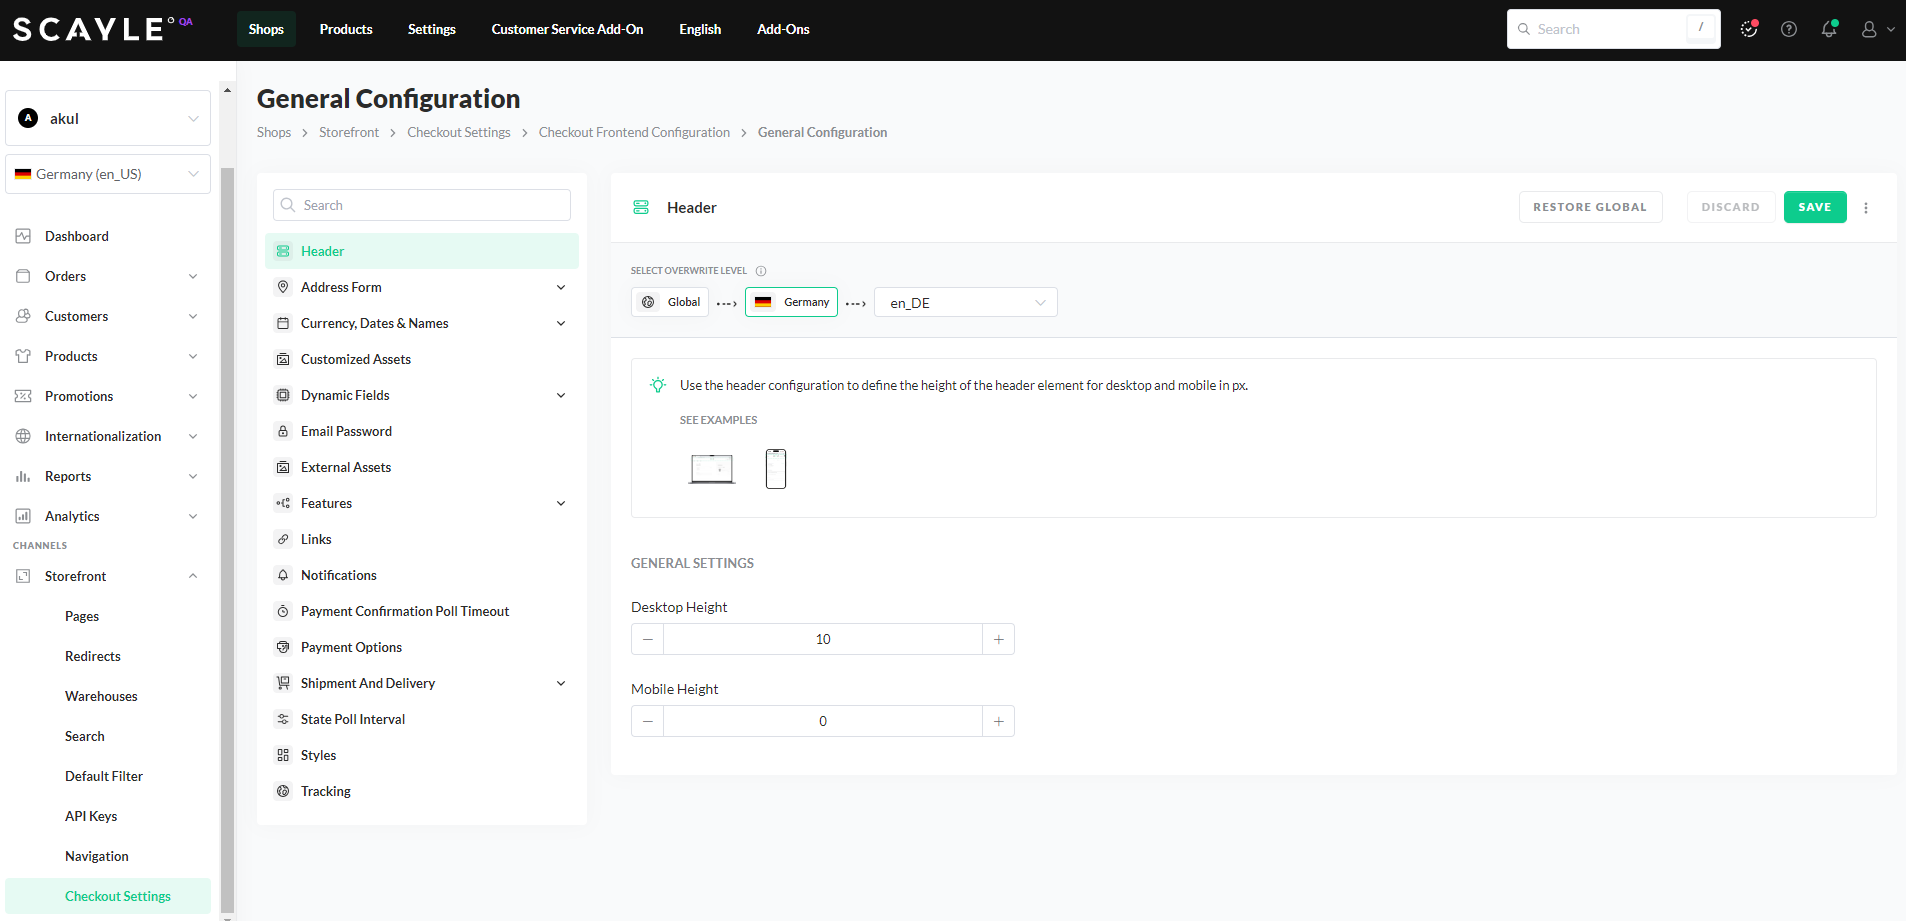The height and width of the screenshot is (921, 1906).
Task: Click the configuration Search input field
Action: [422, 205]
